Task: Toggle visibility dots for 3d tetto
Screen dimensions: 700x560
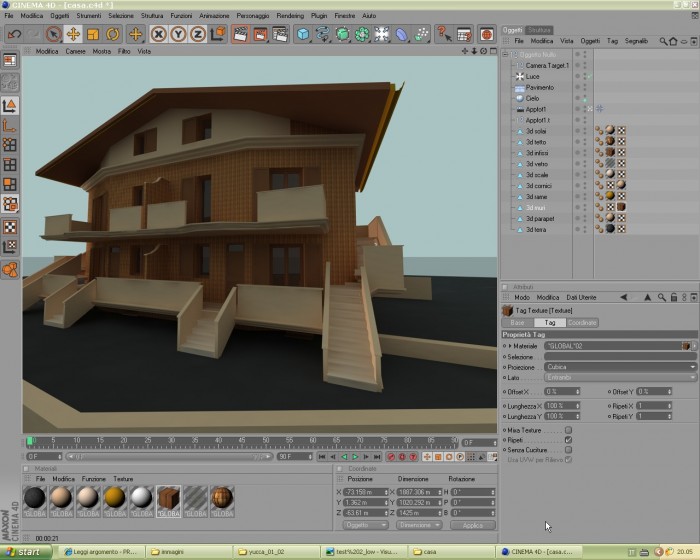Action: [585, 142]
